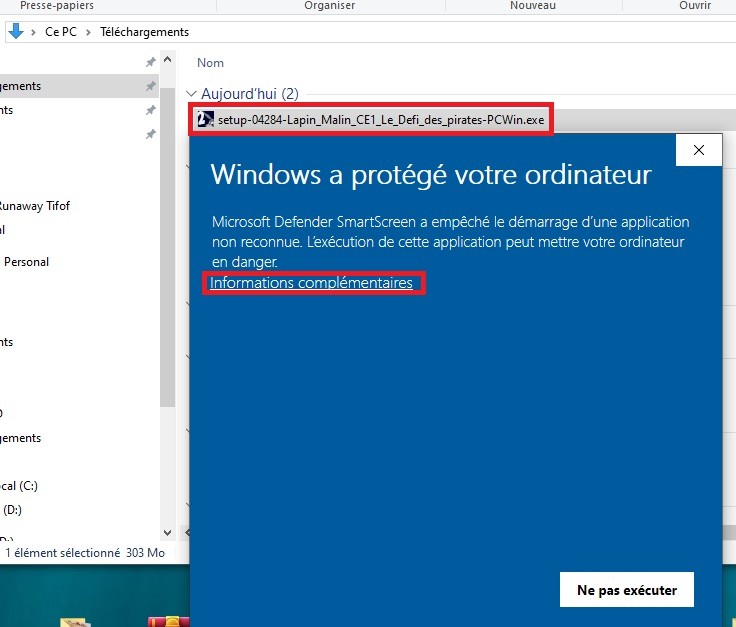Click Téléchargements in the address bar
The image size is (736, 627).
click(144, 32)
